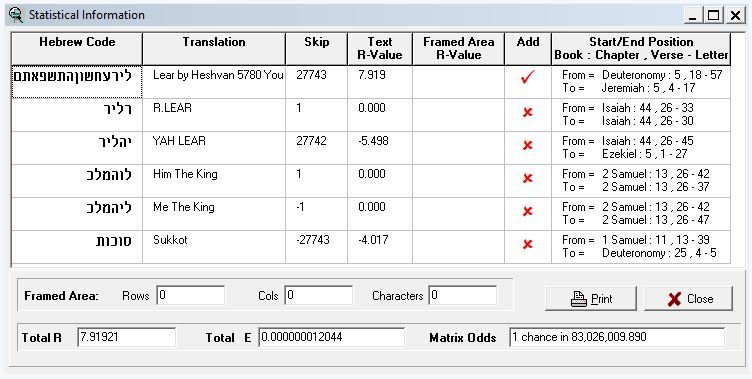Click the Rows input field
752x379 pixels.
(x=190, y=295)
